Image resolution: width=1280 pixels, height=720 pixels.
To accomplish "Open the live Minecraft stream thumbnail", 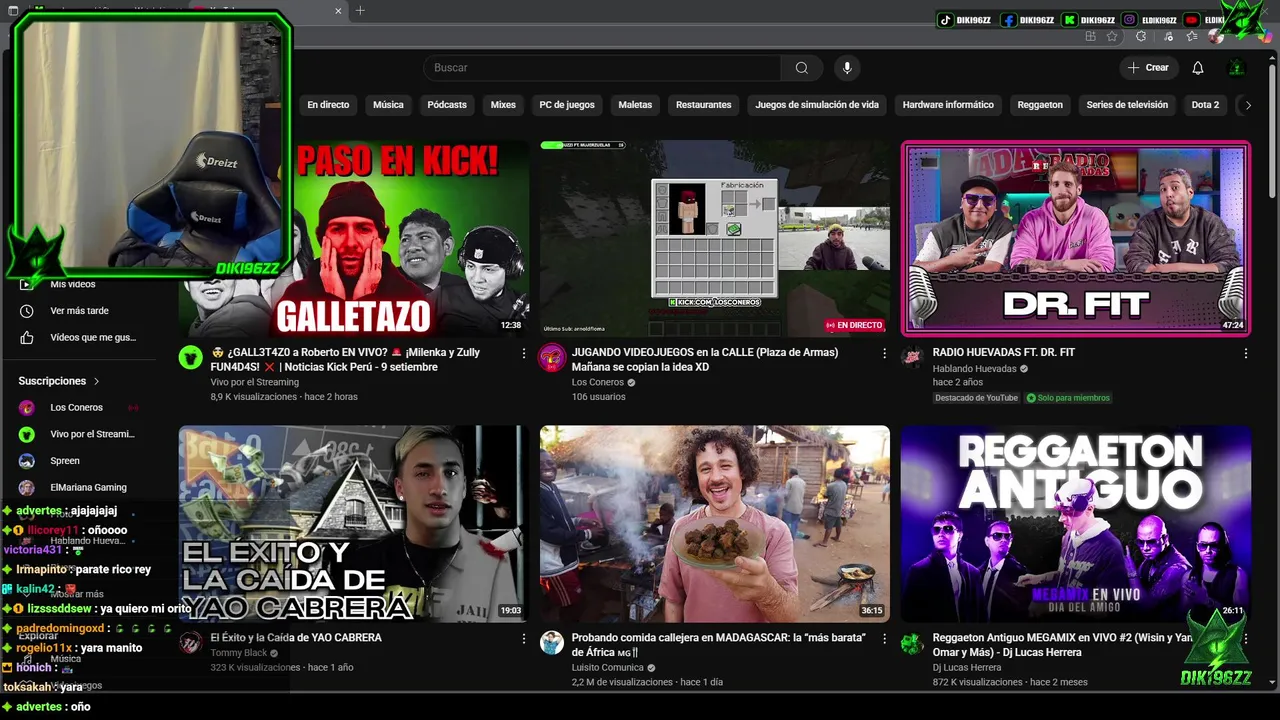I will coord(714,238).
